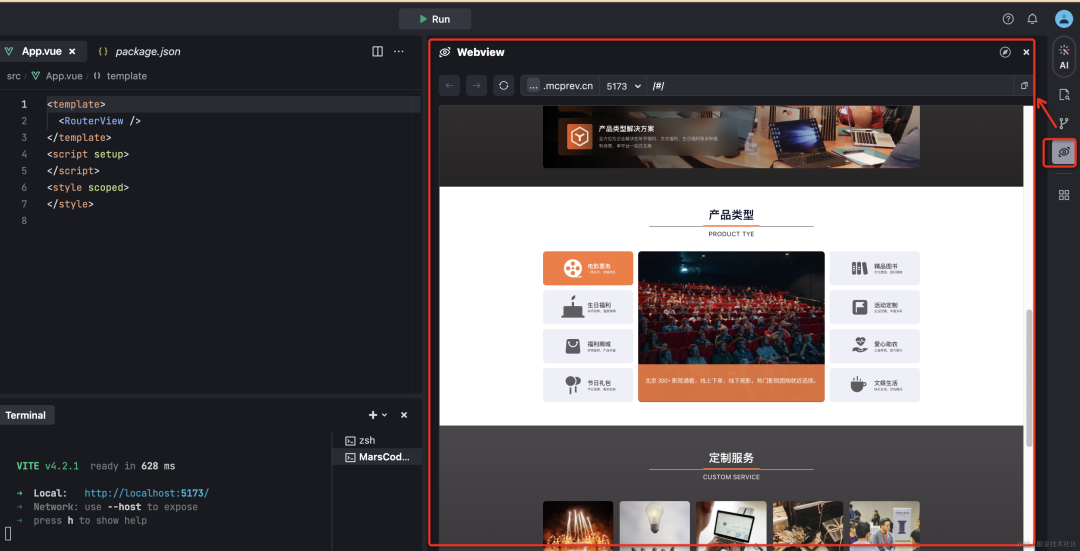Open the file search sidebar icon
The height and width of the screenshot is (551, 1080).
tap(1064, 95)
